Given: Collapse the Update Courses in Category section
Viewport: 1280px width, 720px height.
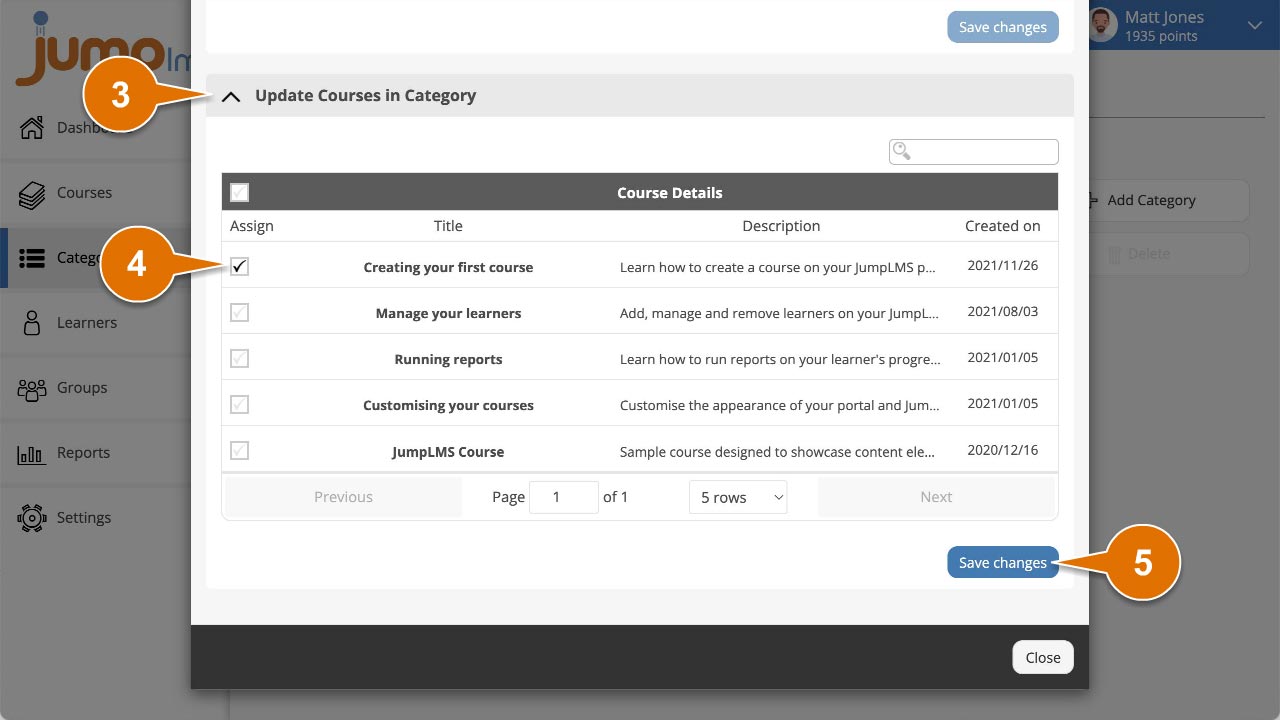Looking at the screenshot, I should point(231,97).
